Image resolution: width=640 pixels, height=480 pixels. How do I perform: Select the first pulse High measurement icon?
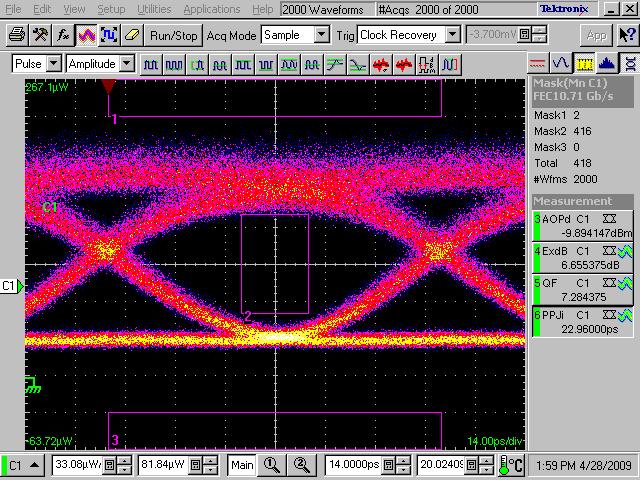[151, 64]
